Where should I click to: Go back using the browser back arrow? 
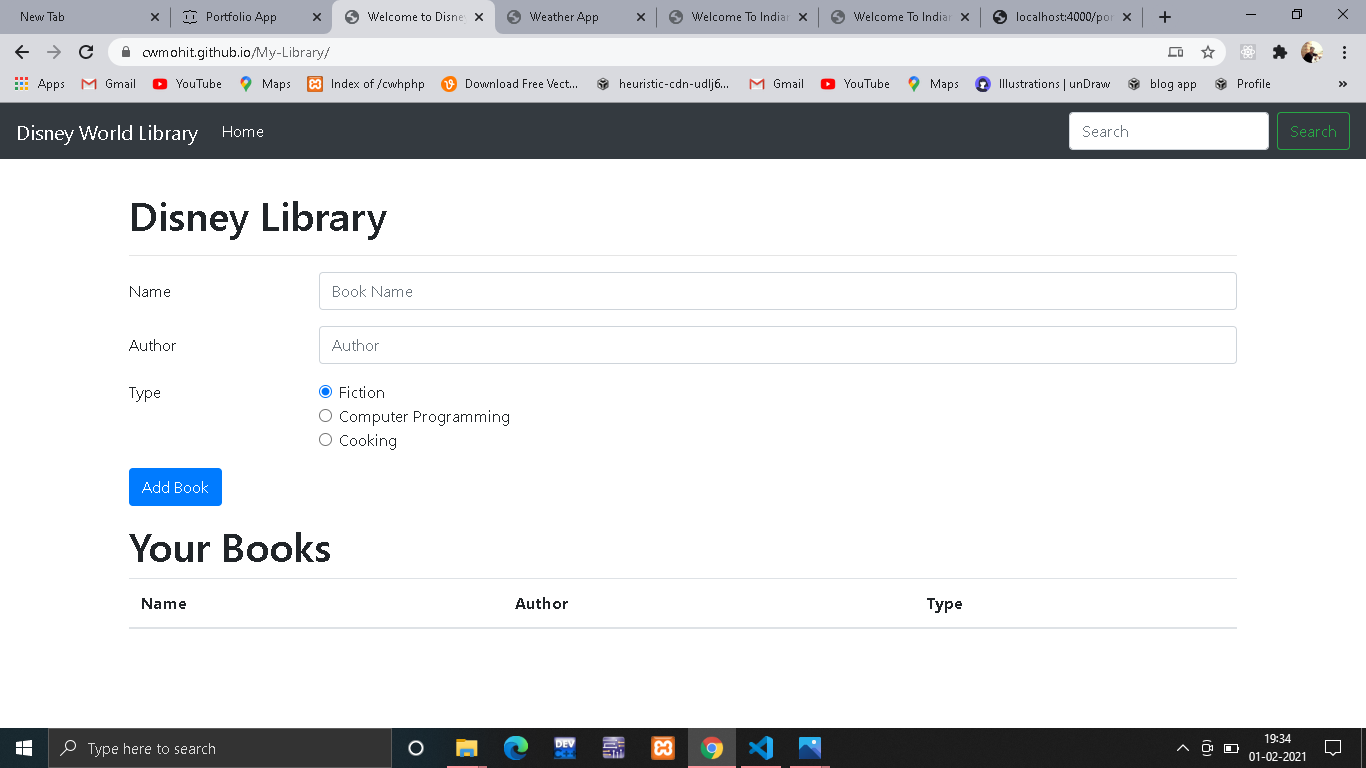[x=22, y=52]
